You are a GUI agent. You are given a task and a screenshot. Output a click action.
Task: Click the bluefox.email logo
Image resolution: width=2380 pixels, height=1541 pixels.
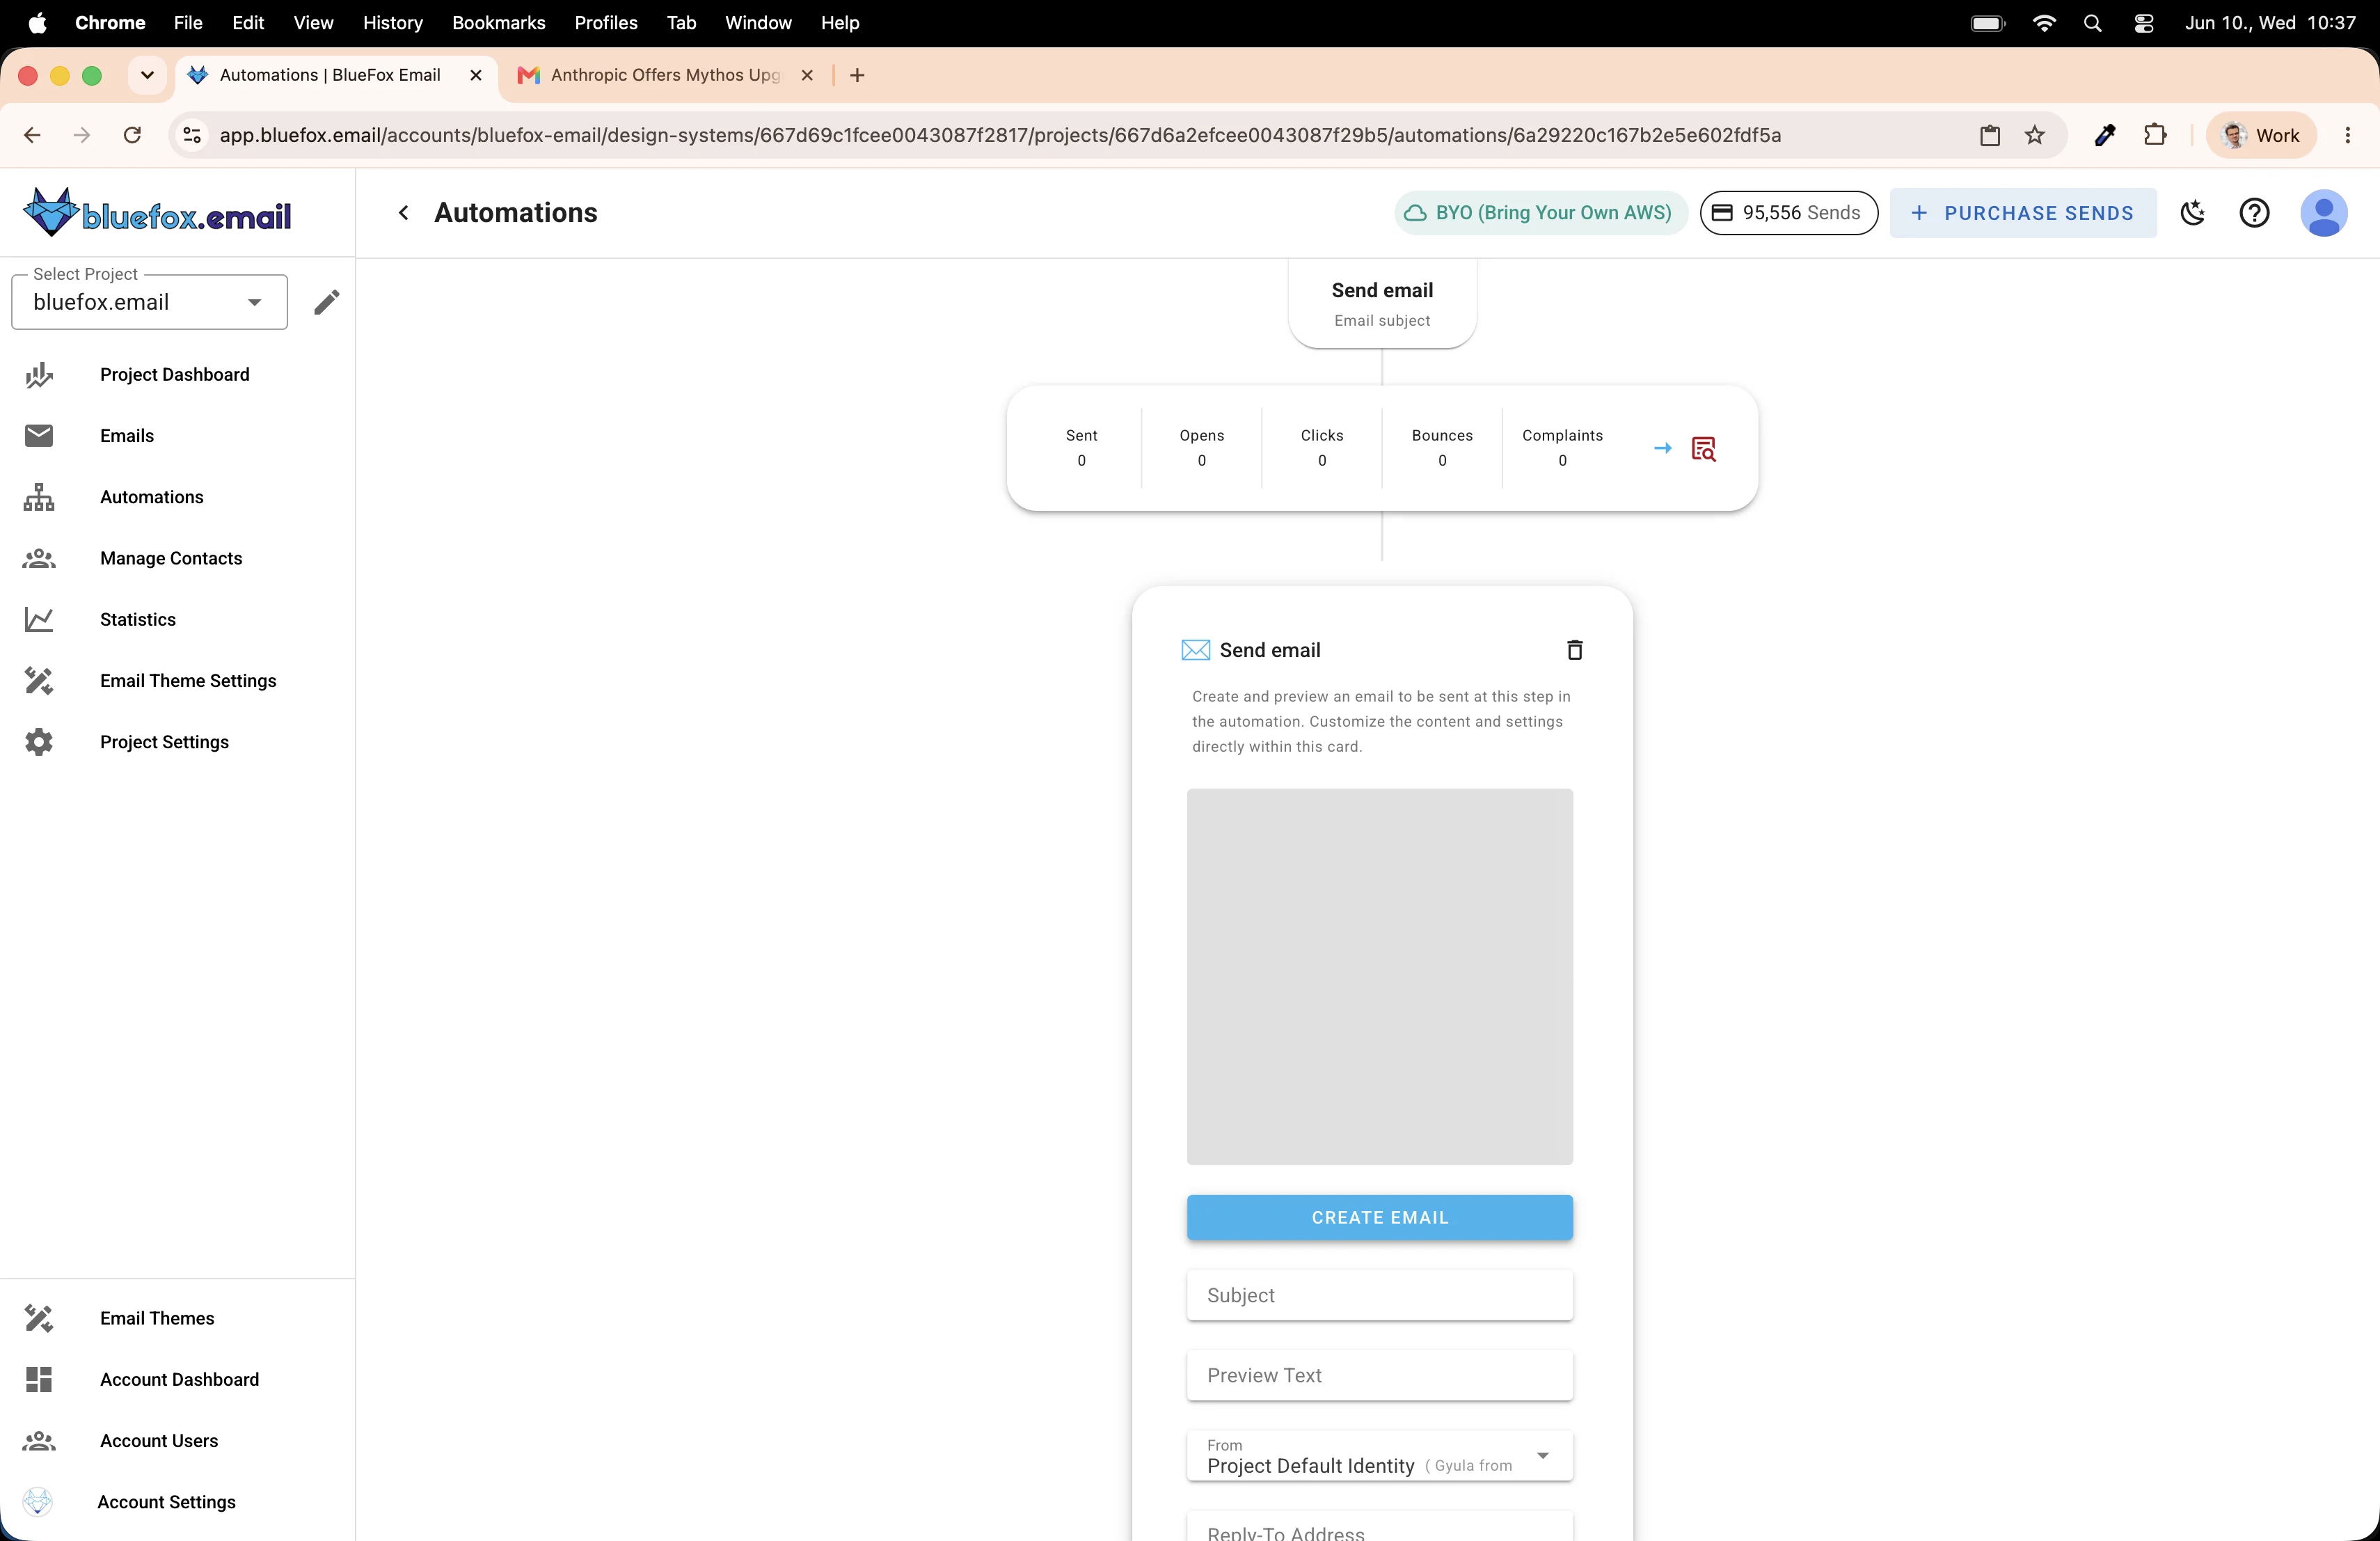coord(158,212)
